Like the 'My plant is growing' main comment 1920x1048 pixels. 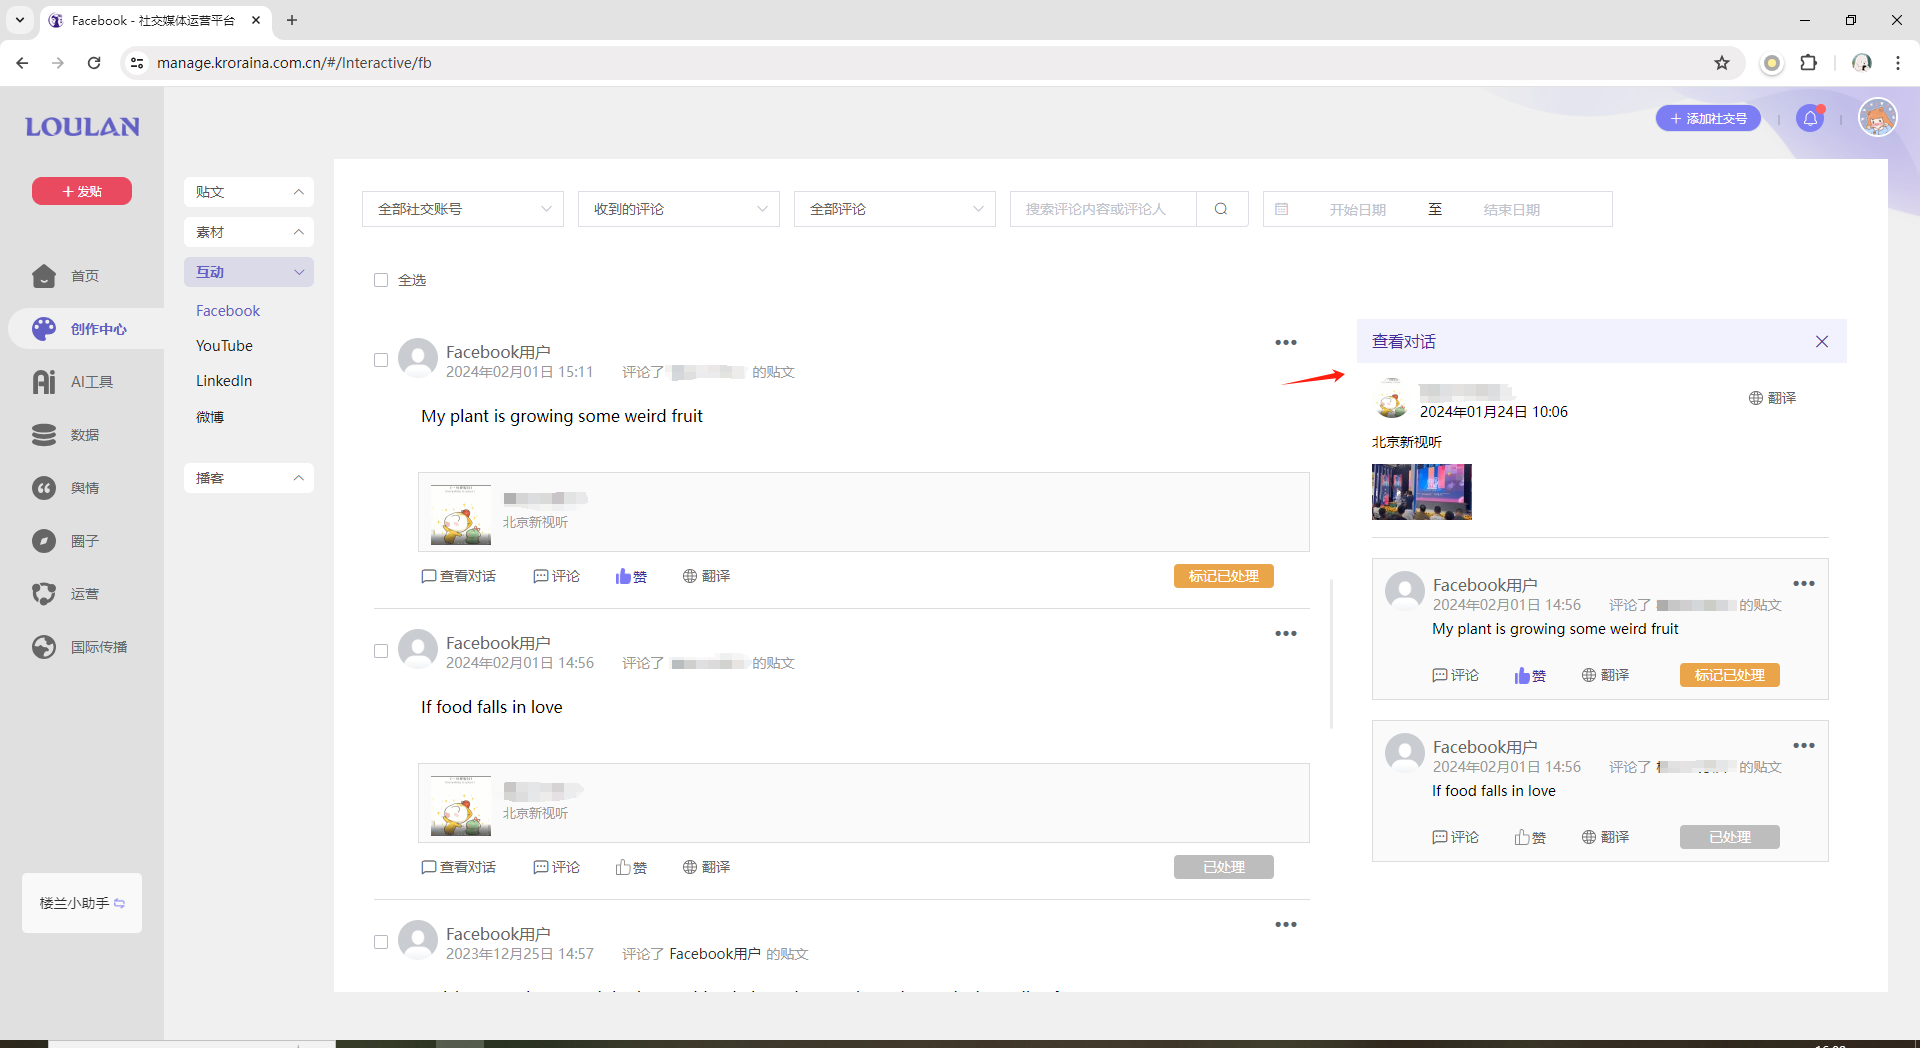pyautogui.click(x=631, y=576)
